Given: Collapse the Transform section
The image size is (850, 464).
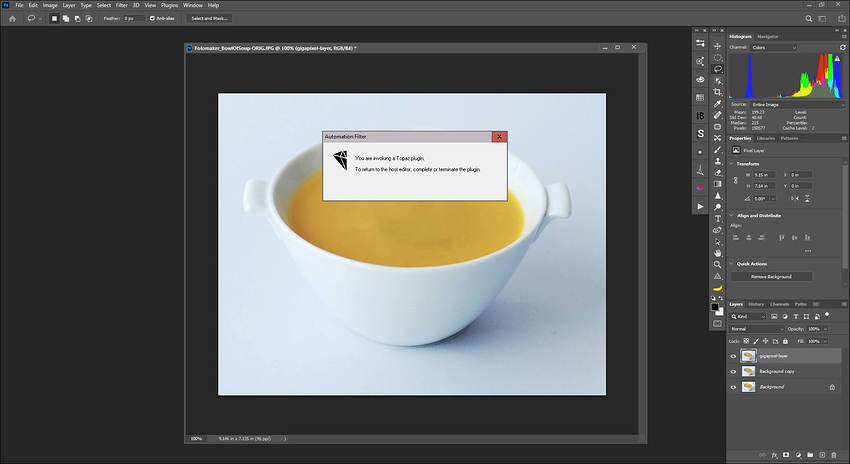Looking at the screenshot, I should (x=731, y=164).
